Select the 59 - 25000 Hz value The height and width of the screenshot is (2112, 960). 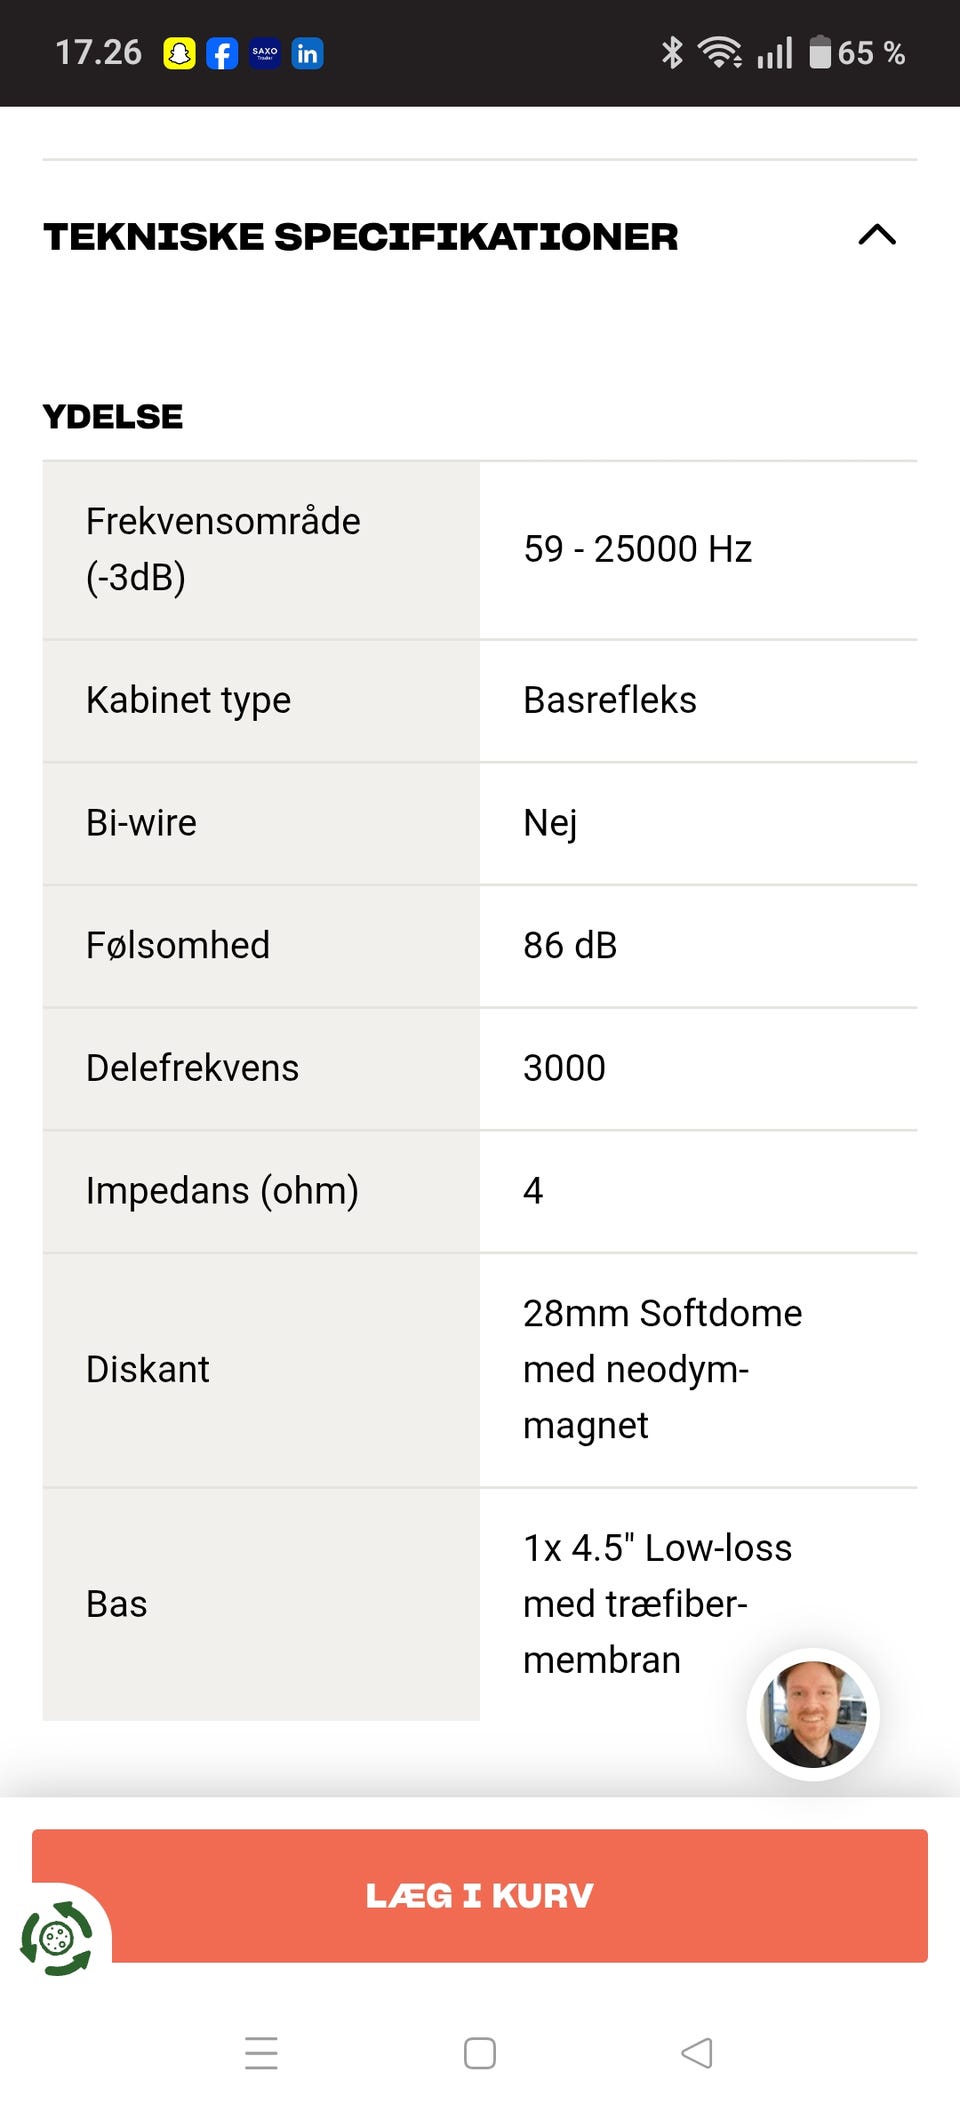[637, 549]
